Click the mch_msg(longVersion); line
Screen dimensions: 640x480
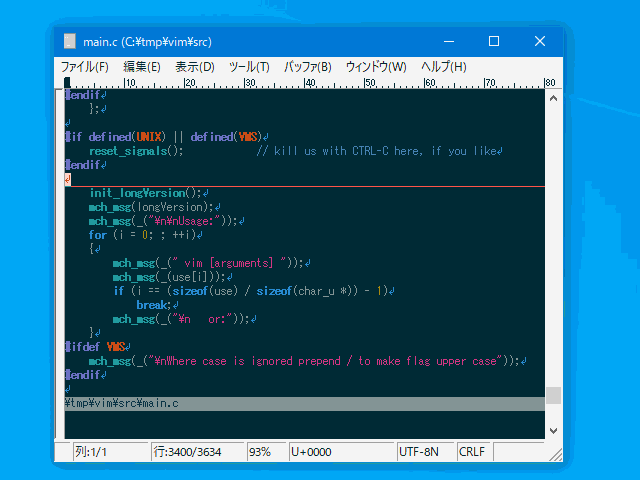click(x=155, y=207)
